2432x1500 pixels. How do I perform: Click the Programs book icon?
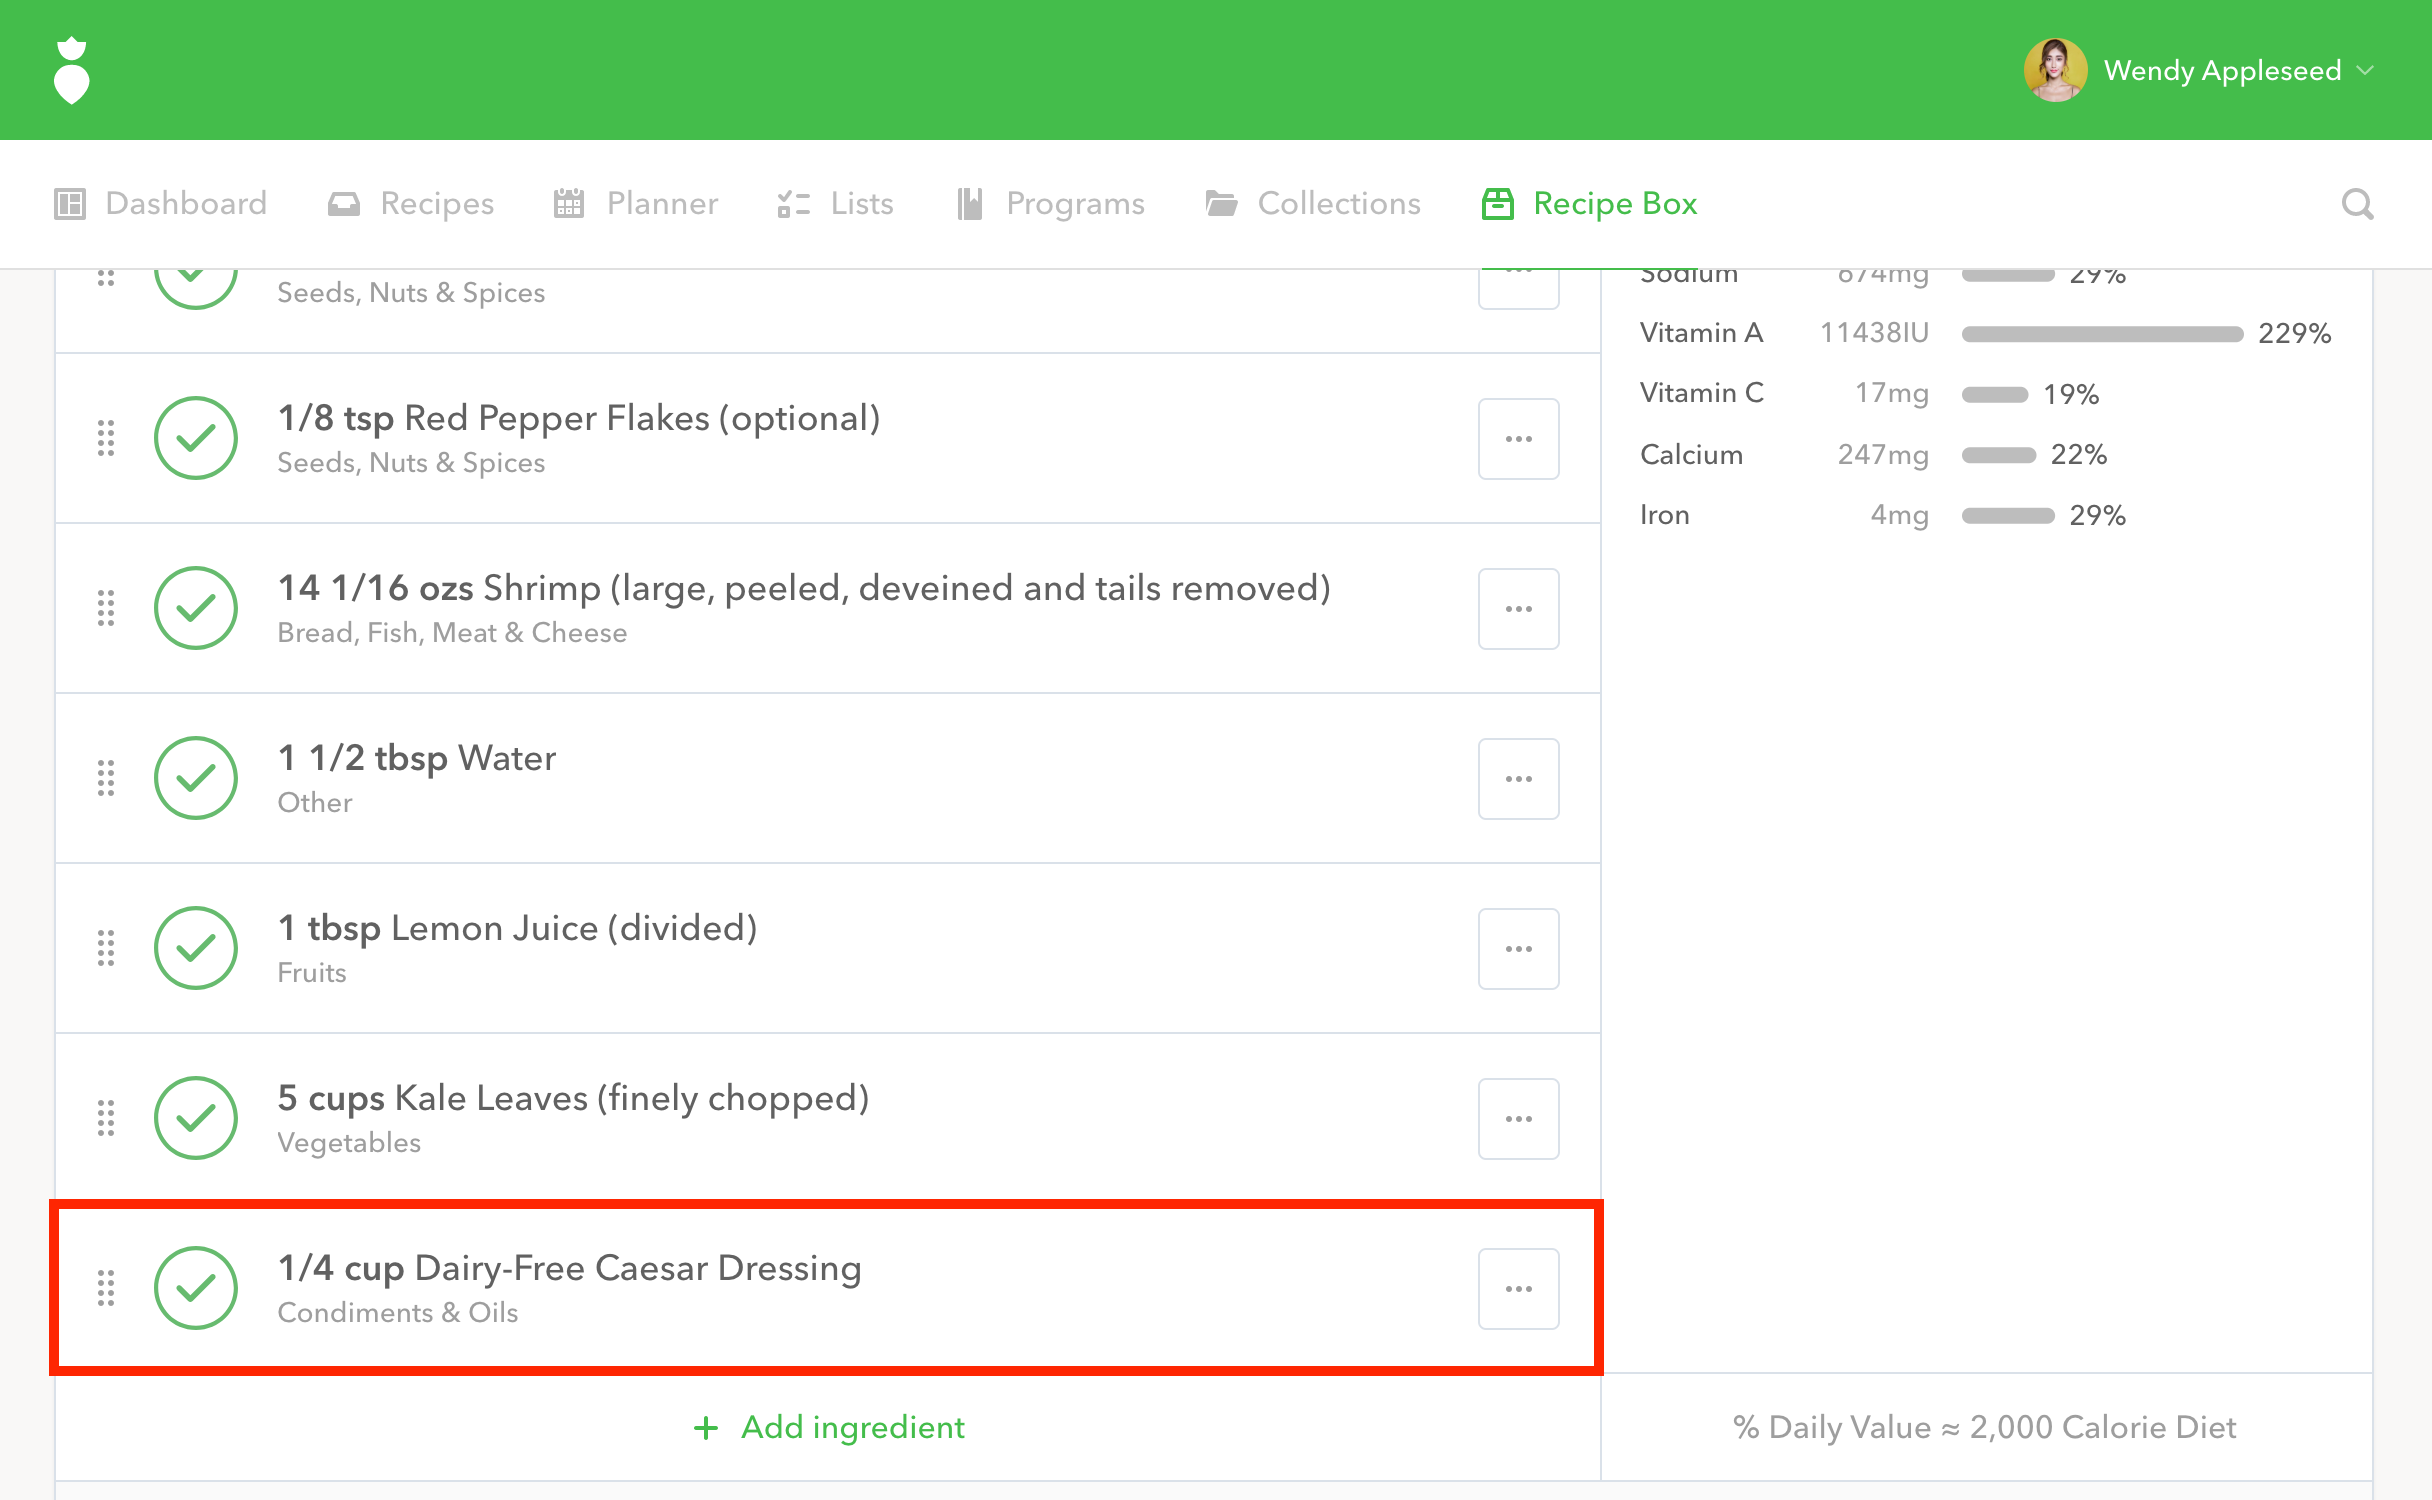[x=969, y=204]
